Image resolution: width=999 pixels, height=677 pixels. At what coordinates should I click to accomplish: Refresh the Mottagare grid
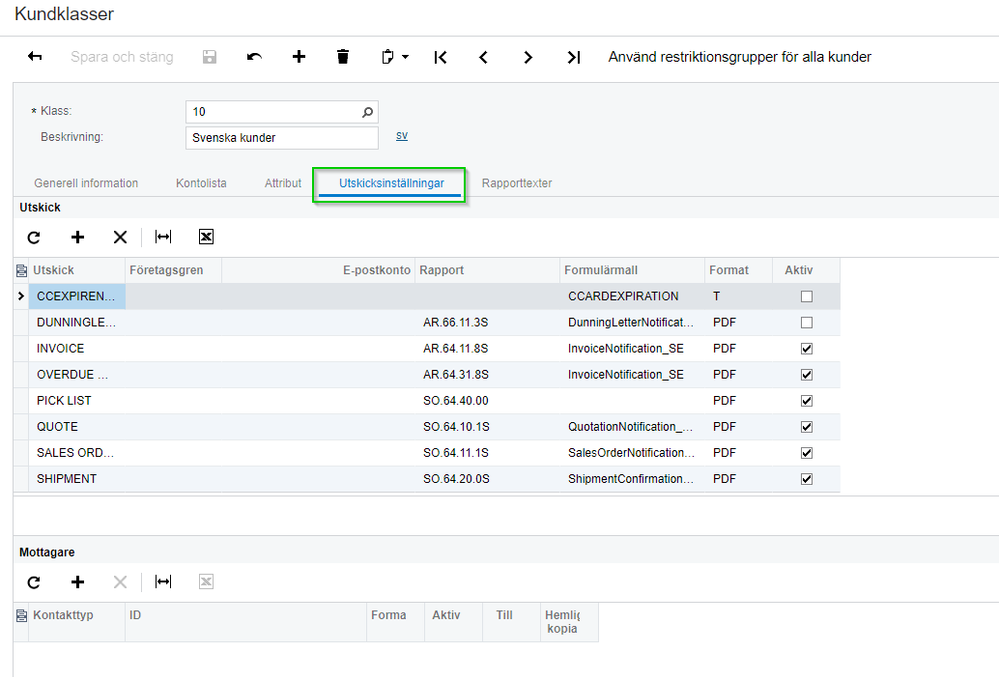pos(34,582)
